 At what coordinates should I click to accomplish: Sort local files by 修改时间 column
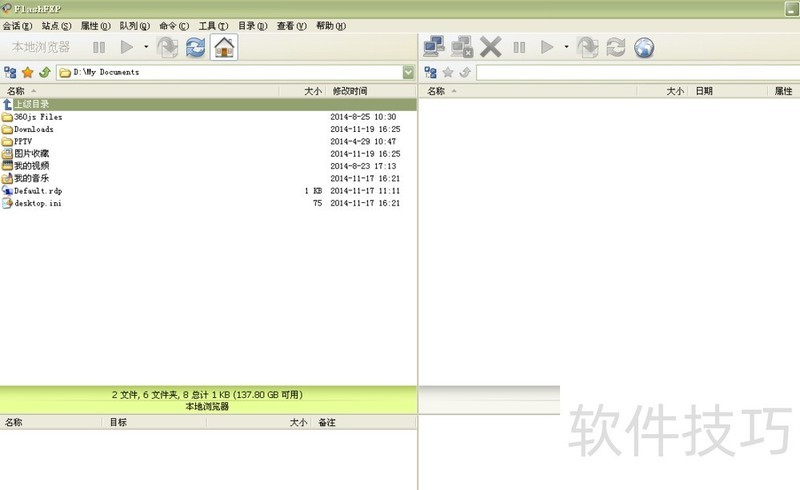click(x=371, y=91)
